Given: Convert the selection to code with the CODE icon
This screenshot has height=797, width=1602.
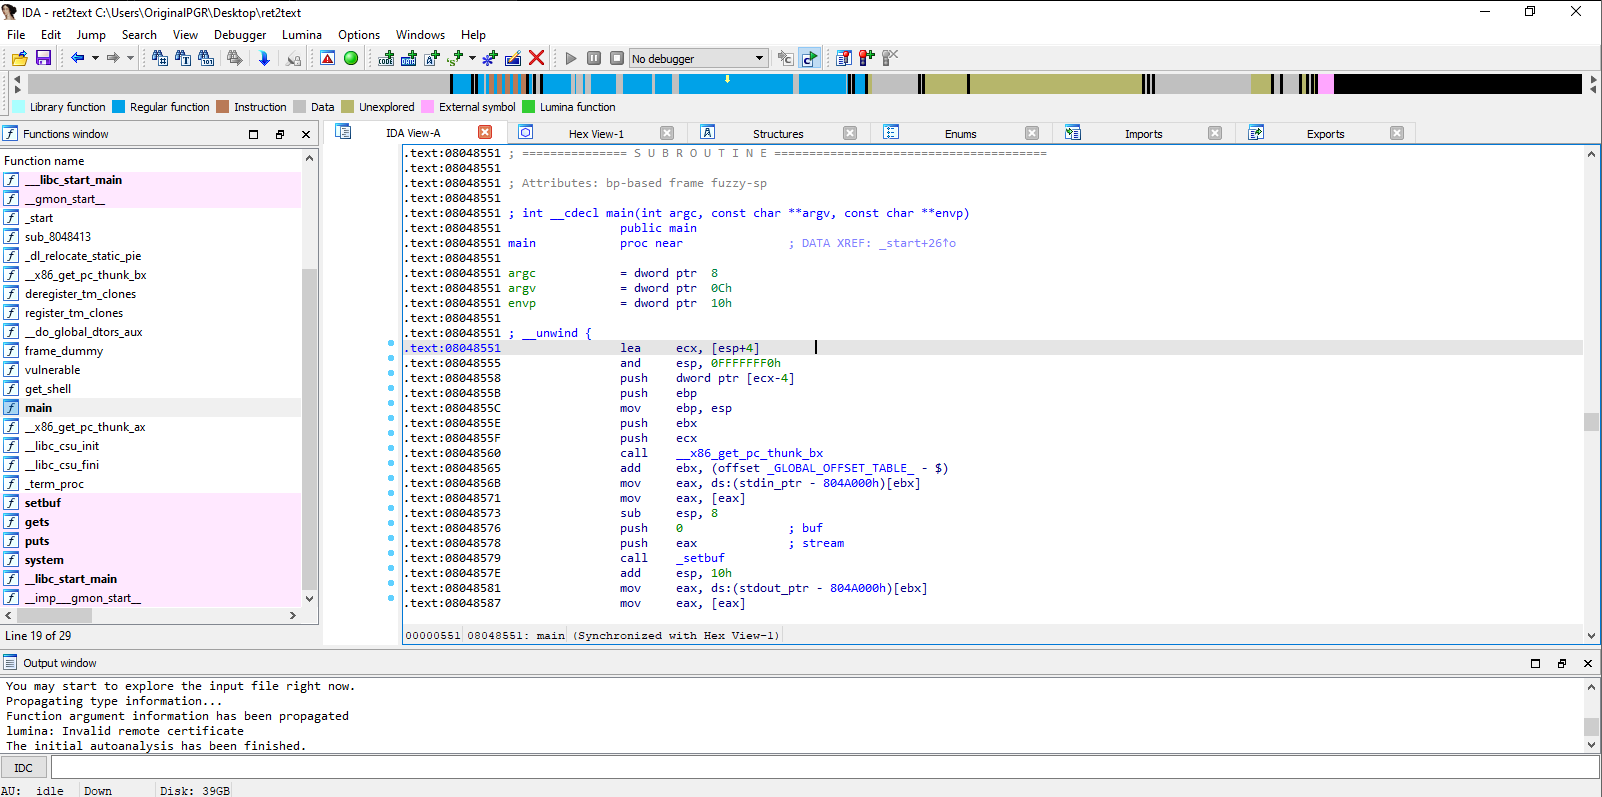Looking at the screenshot, I should tap(386, 58).
